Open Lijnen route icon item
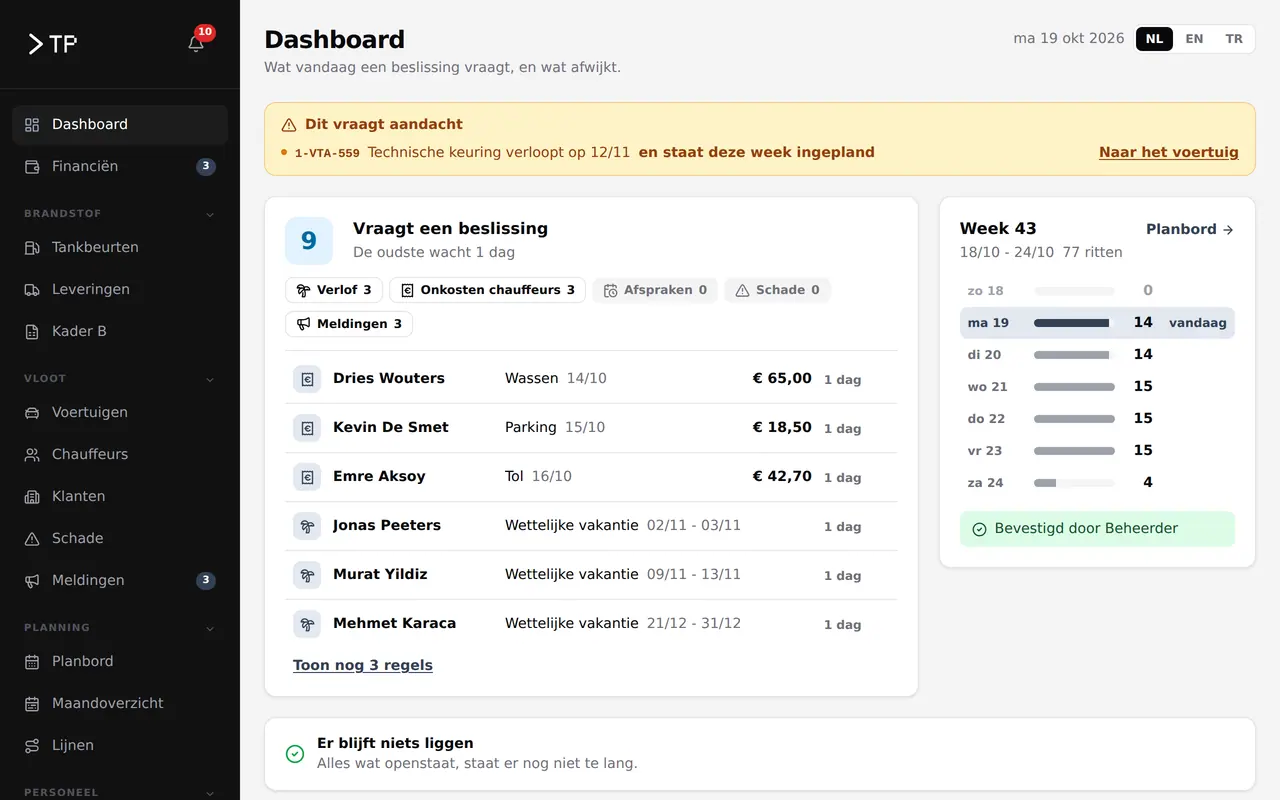The height and width of the screenshot is (800, 1280). pyautogui.click(x=120, y=745)
